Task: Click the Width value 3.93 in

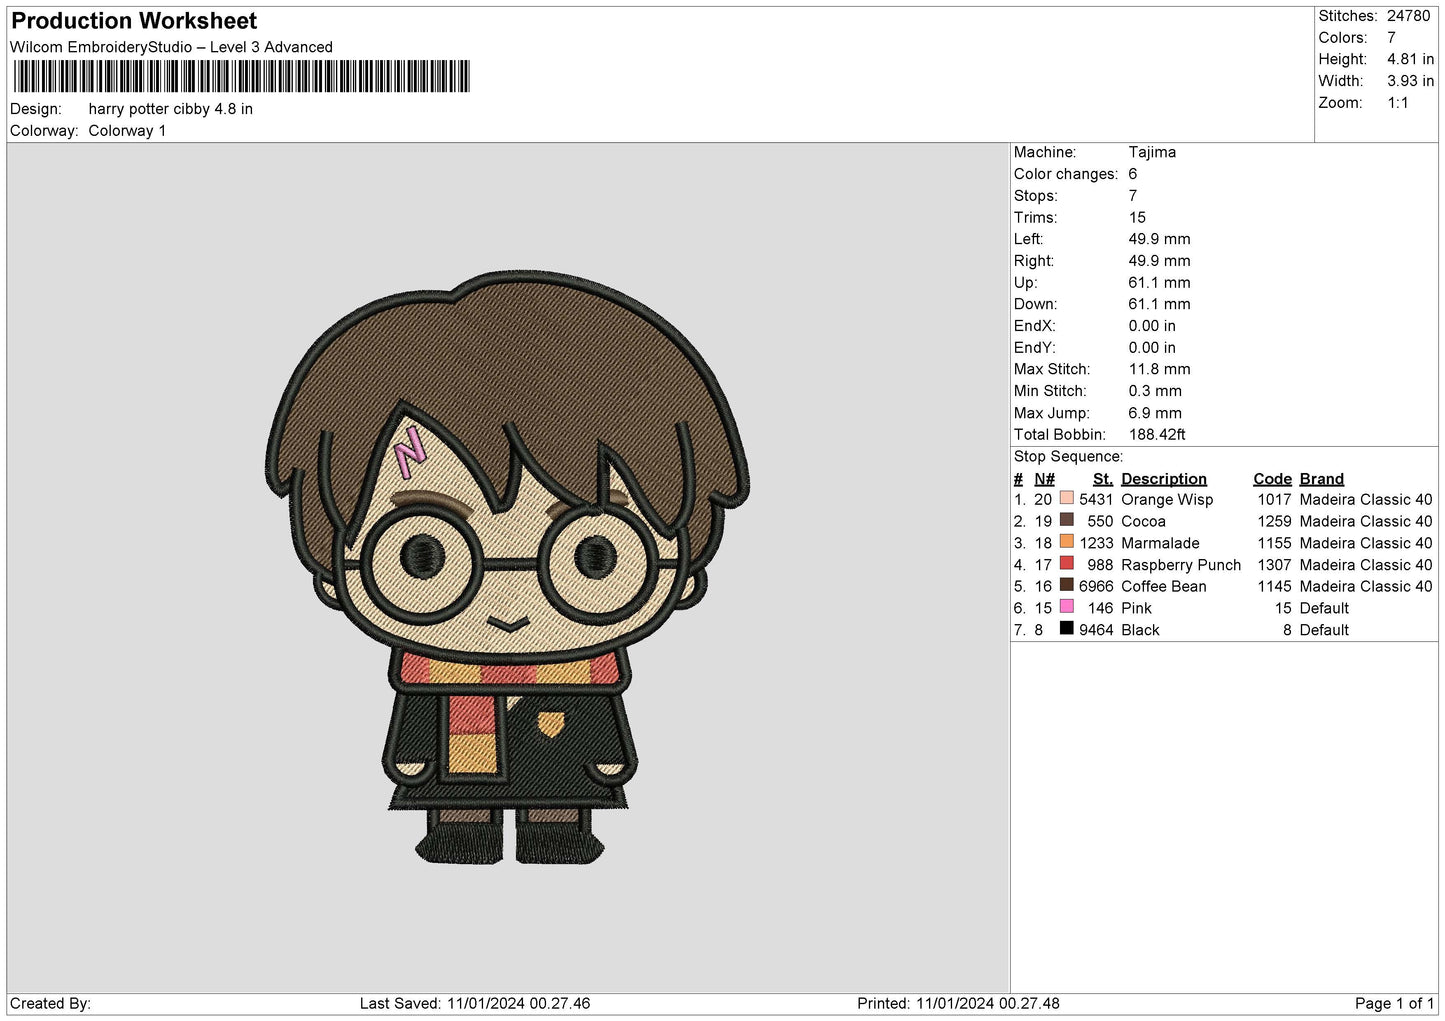Action: point(1410,81)
